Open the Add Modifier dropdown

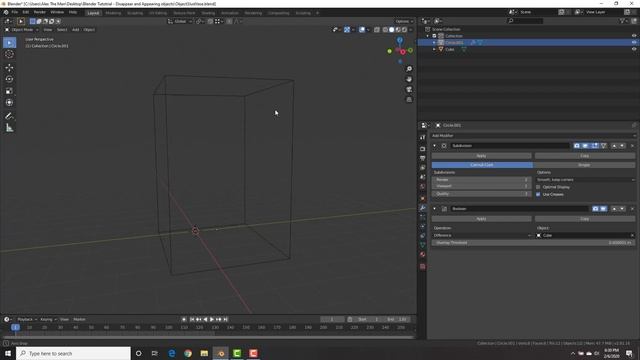[x=533, y=136]
